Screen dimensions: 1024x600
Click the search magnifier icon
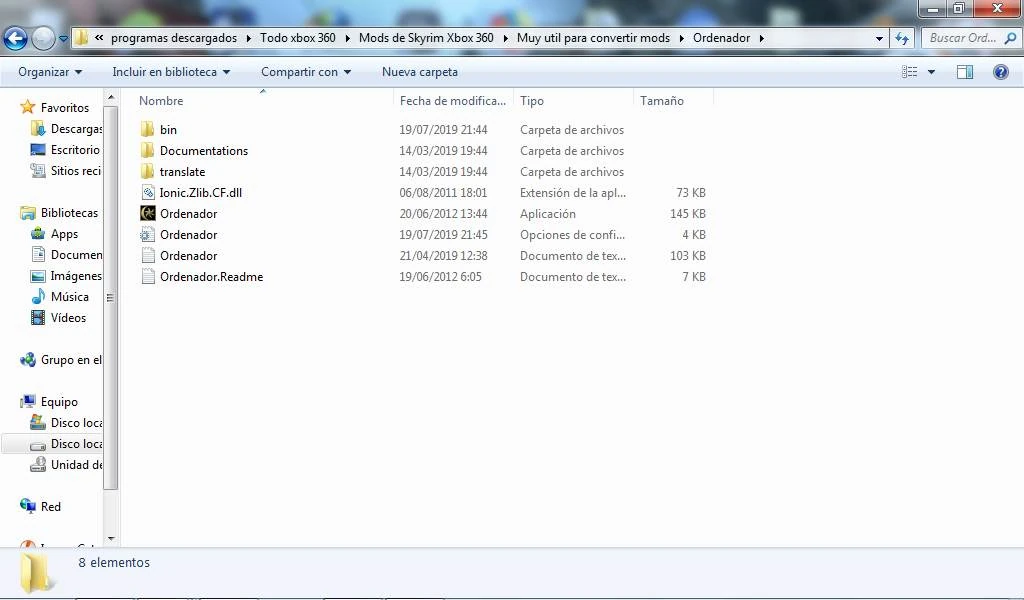[x=1010, y=39]
